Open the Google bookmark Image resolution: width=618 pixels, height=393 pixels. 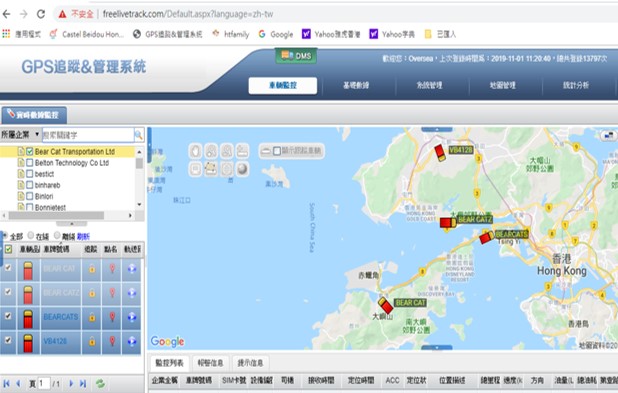tap(275, 34)
